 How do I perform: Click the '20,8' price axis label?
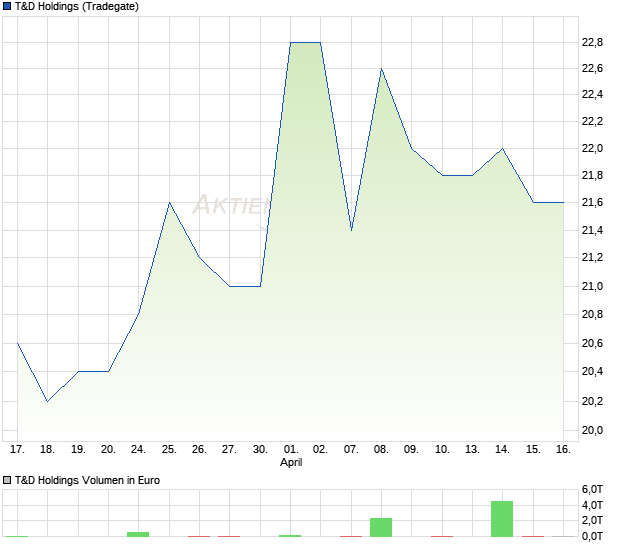(x=592, y=314)
